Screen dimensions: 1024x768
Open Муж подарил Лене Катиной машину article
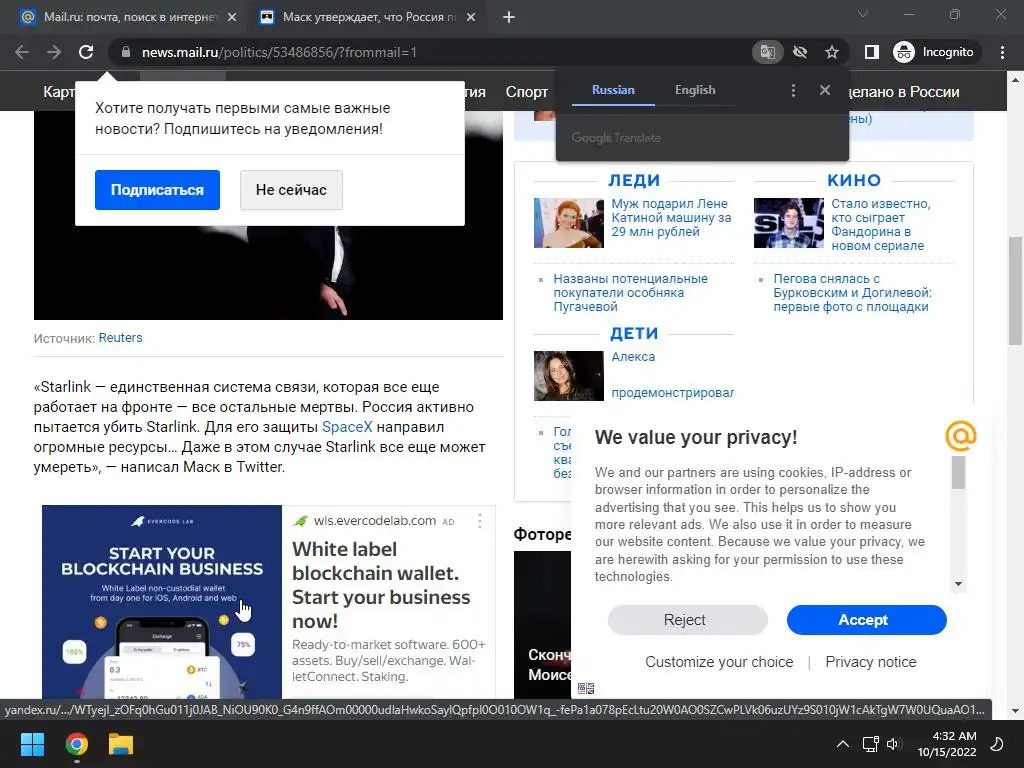(x=671, y=217)
